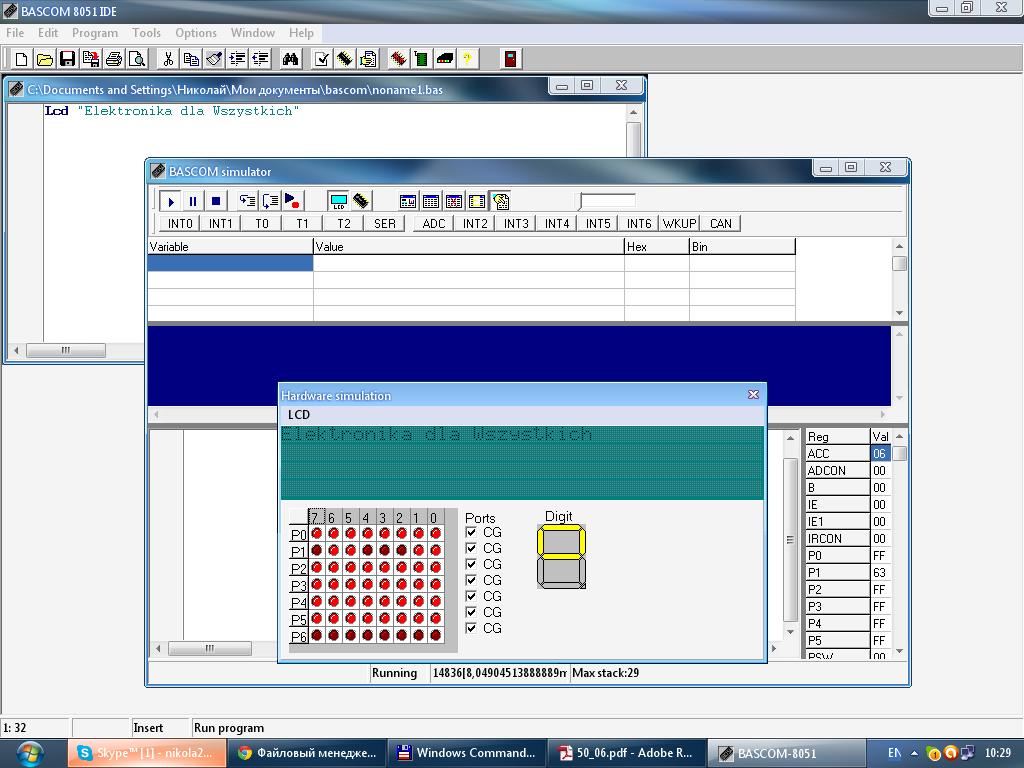The image size is (1024, 768).
Task: Click the editor's horizontal scrollbar thumb
Action: click(x=65, y=351)
